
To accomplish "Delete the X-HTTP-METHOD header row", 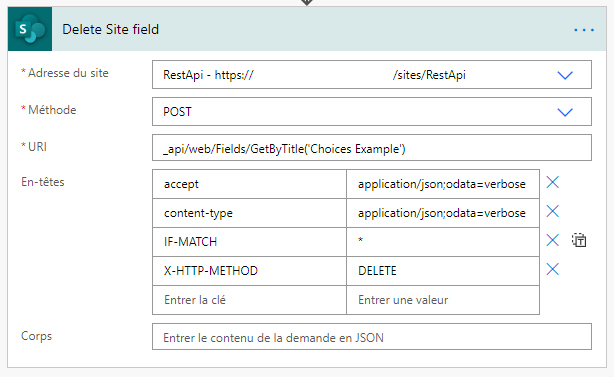I will pyautogui.click(x=553, y=269).
